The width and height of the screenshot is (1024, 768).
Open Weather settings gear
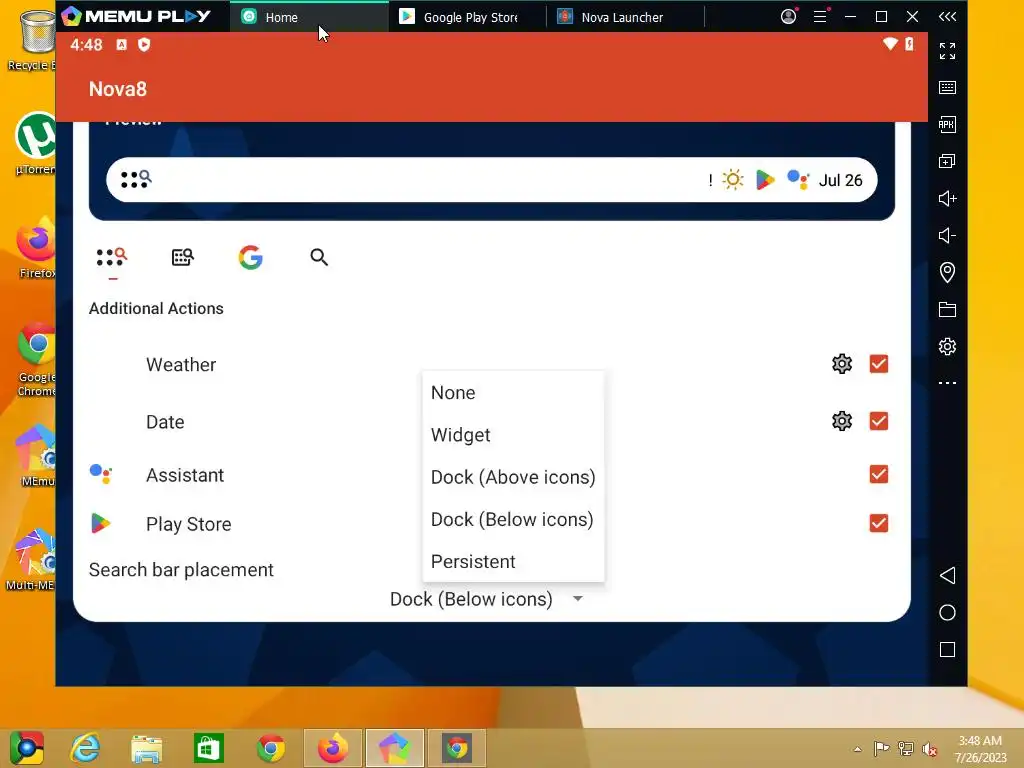pos(842,364)
